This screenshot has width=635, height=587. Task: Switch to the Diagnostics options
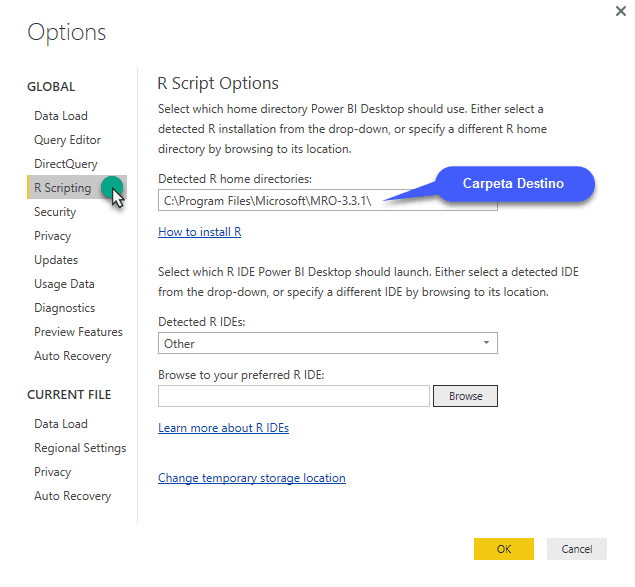pos(64,308)
